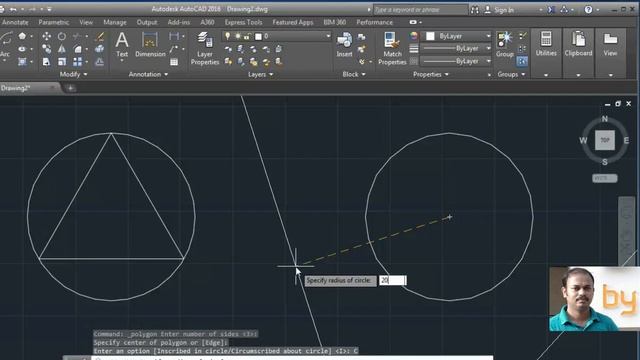This screenshot has width=640, height=360.
Task: Open the Express Tools ribbon tab
Action: click(243, 22)
